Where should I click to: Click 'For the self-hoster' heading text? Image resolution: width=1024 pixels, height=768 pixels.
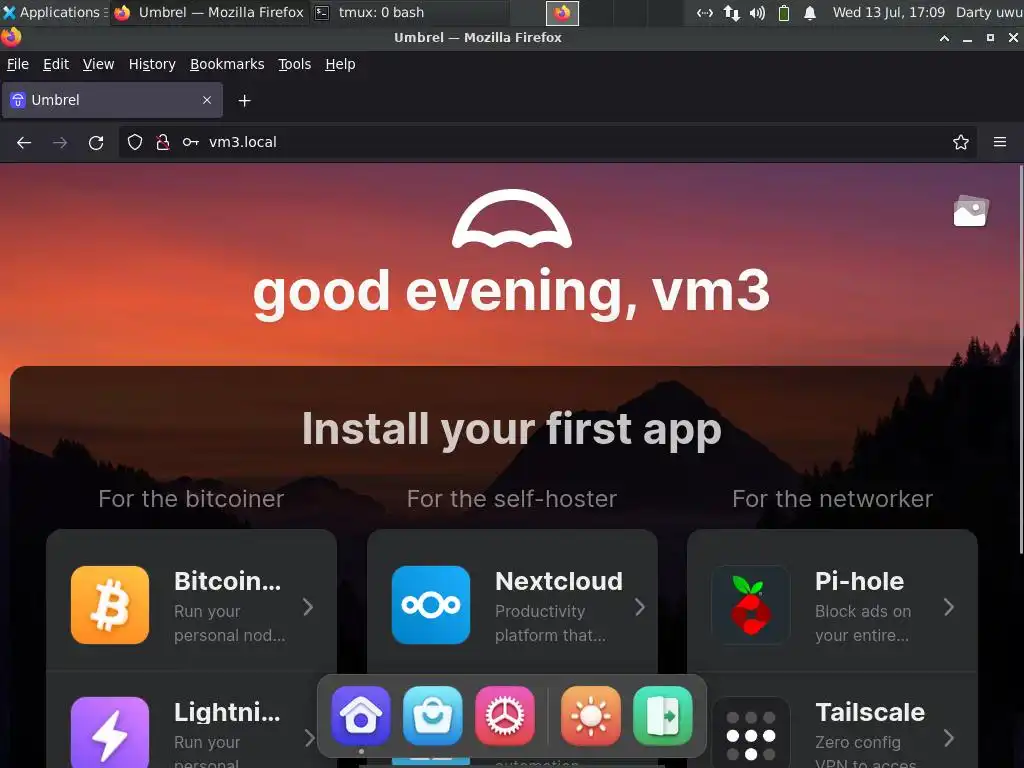coord(512,499)
